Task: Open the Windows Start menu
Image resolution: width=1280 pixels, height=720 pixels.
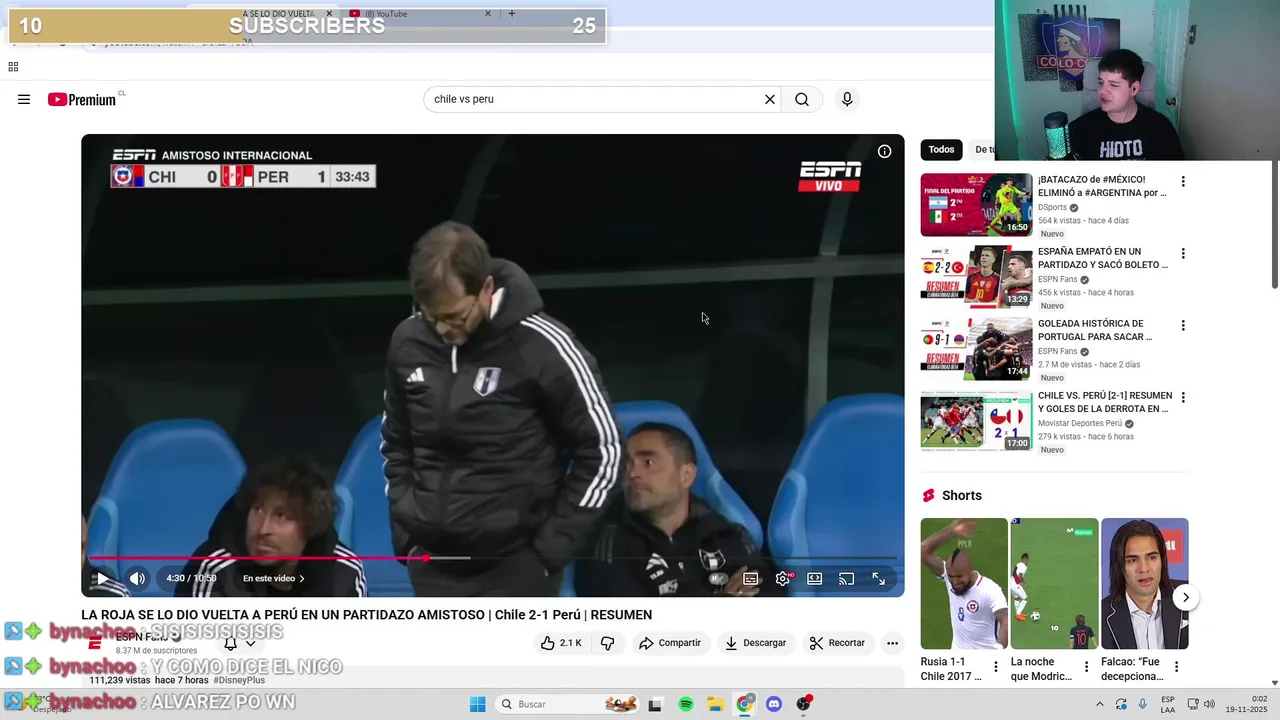Action: (x=477, y=704)
